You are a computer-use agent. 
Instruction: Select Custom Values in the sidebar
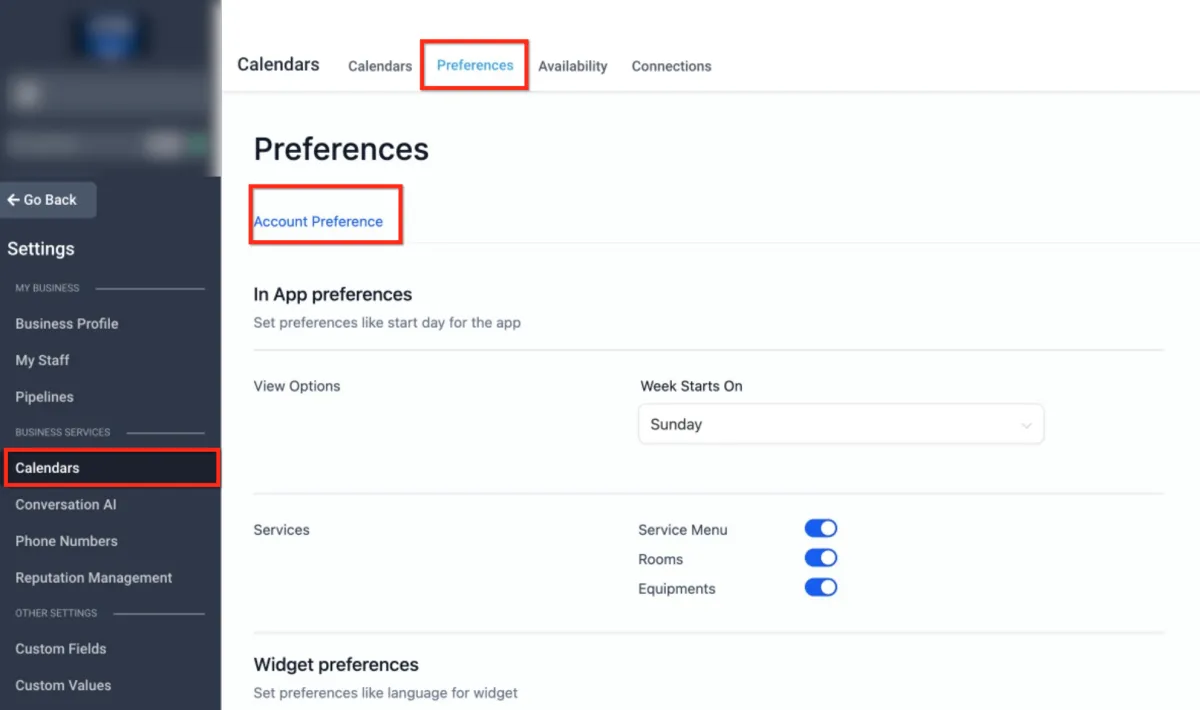pos(63,686)
